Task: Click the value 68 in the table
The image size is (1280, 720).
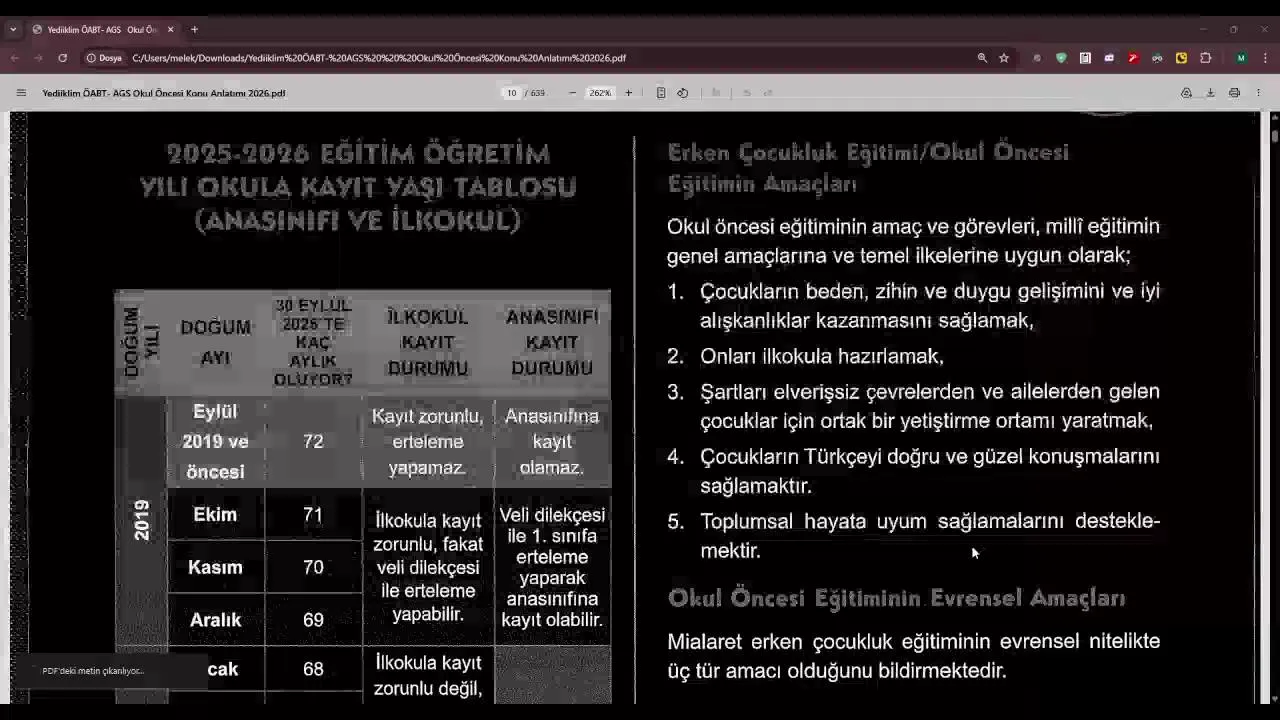Action: tap(313, 669)
